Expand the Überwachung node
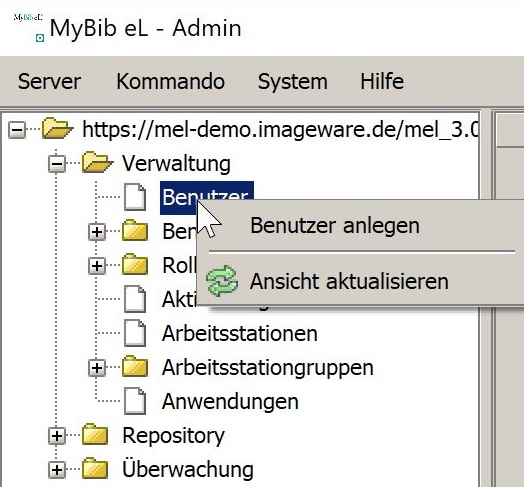 click(x=57, y=470)
